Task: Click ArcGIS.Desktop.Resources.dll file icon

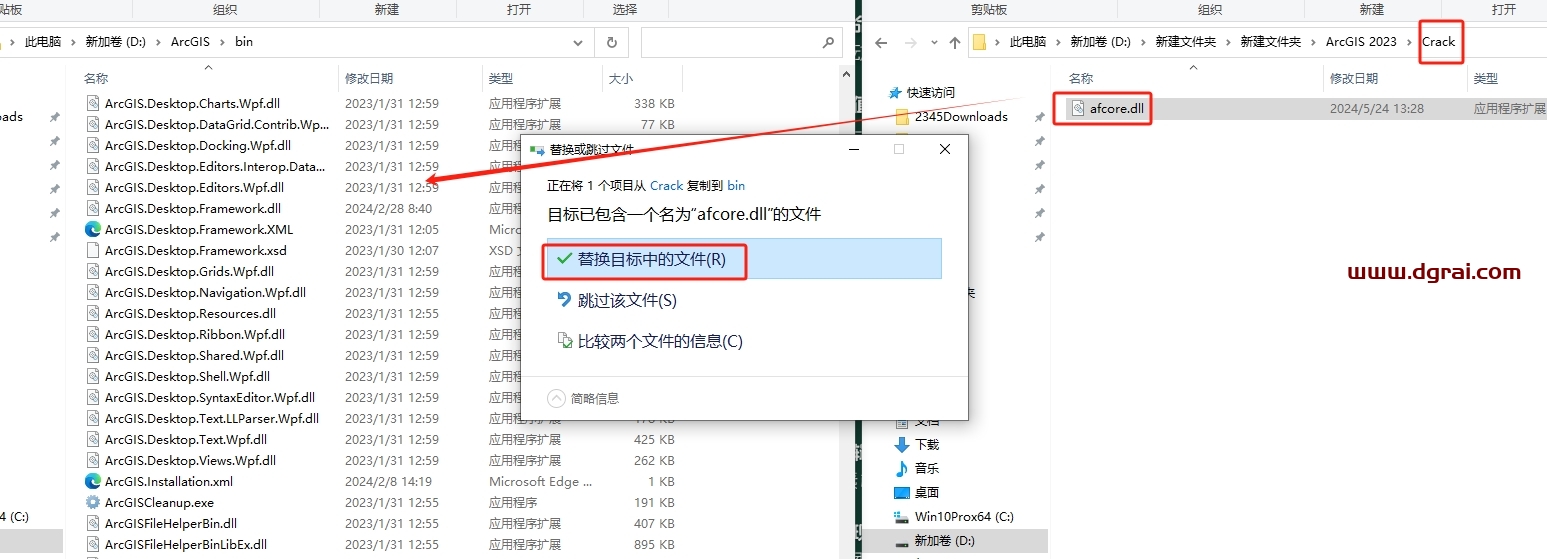Action: pyautogui.click(x=93, y=313)
